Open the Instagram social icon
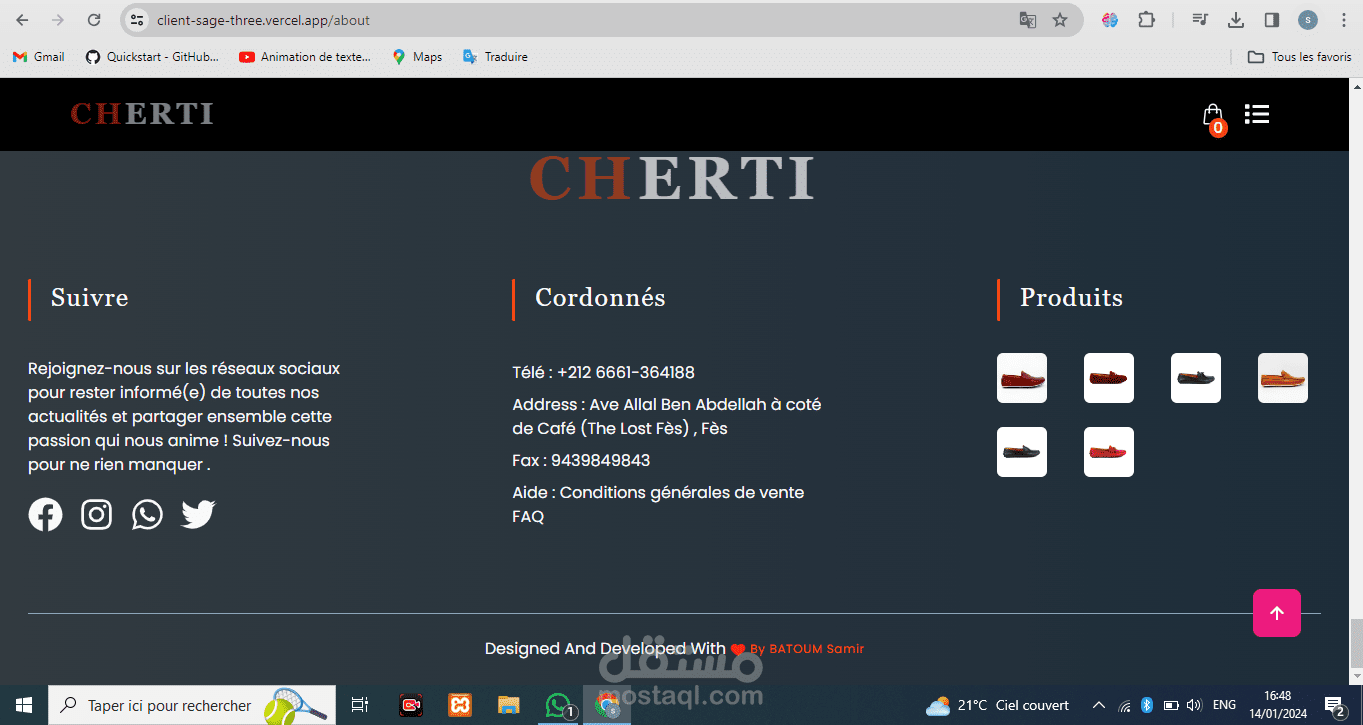The height and width of the screenshot is (725, 1363). pyautogui.click(x=96, y=514)
